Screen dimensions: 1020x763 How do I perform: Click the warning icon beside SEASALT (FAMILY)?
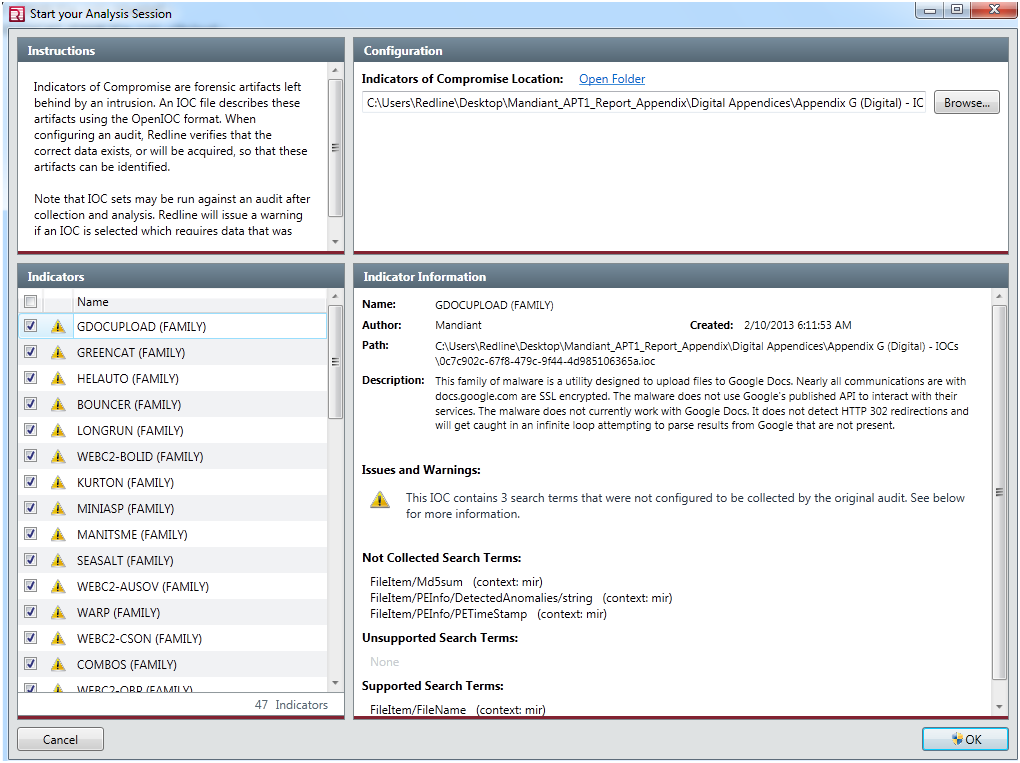click(x=58, y=560)
